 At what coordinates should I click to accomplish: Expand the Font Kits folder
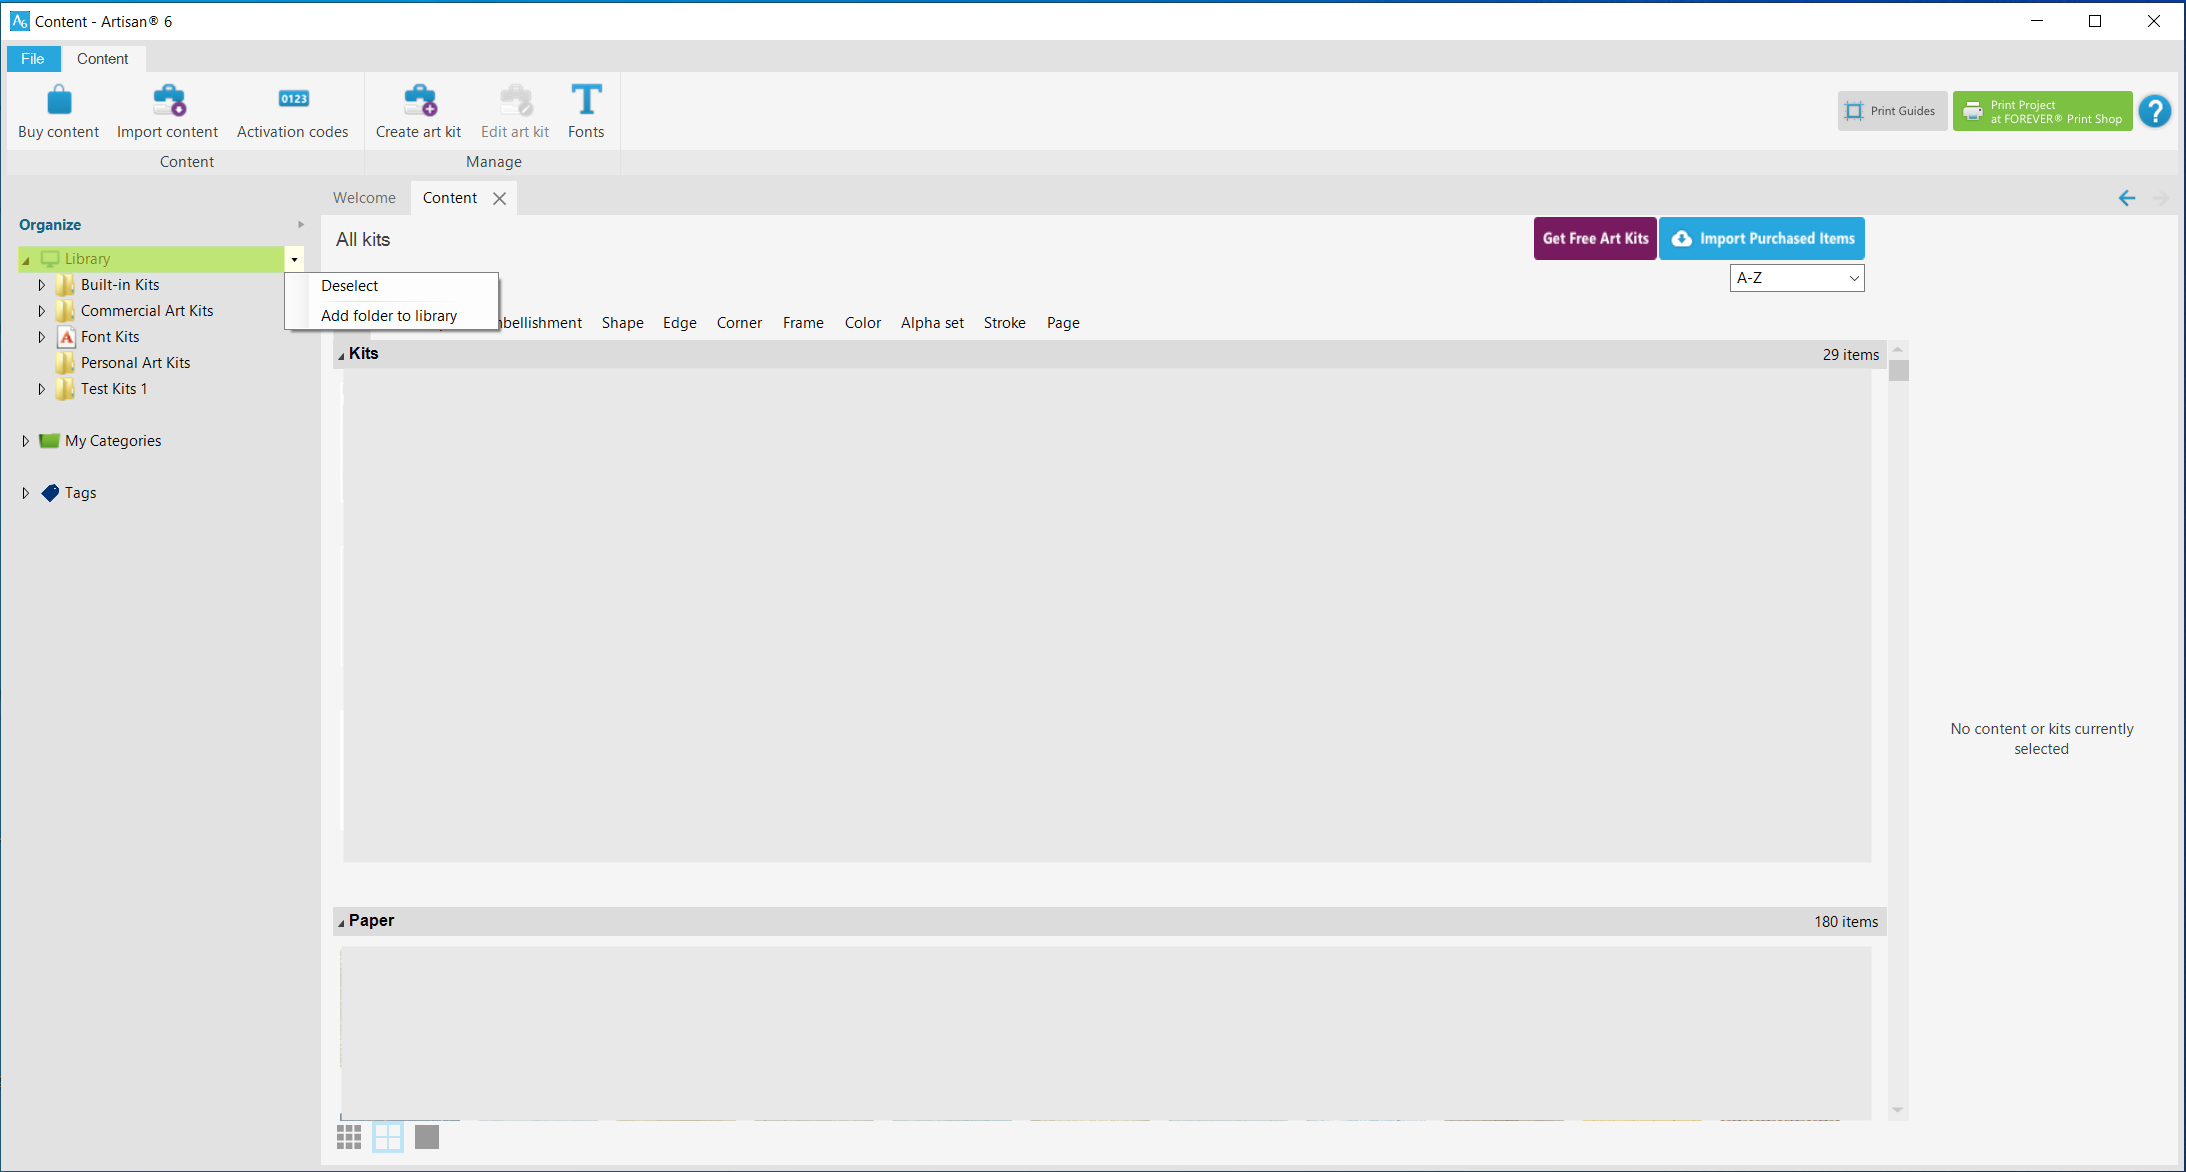pos(42,337)
